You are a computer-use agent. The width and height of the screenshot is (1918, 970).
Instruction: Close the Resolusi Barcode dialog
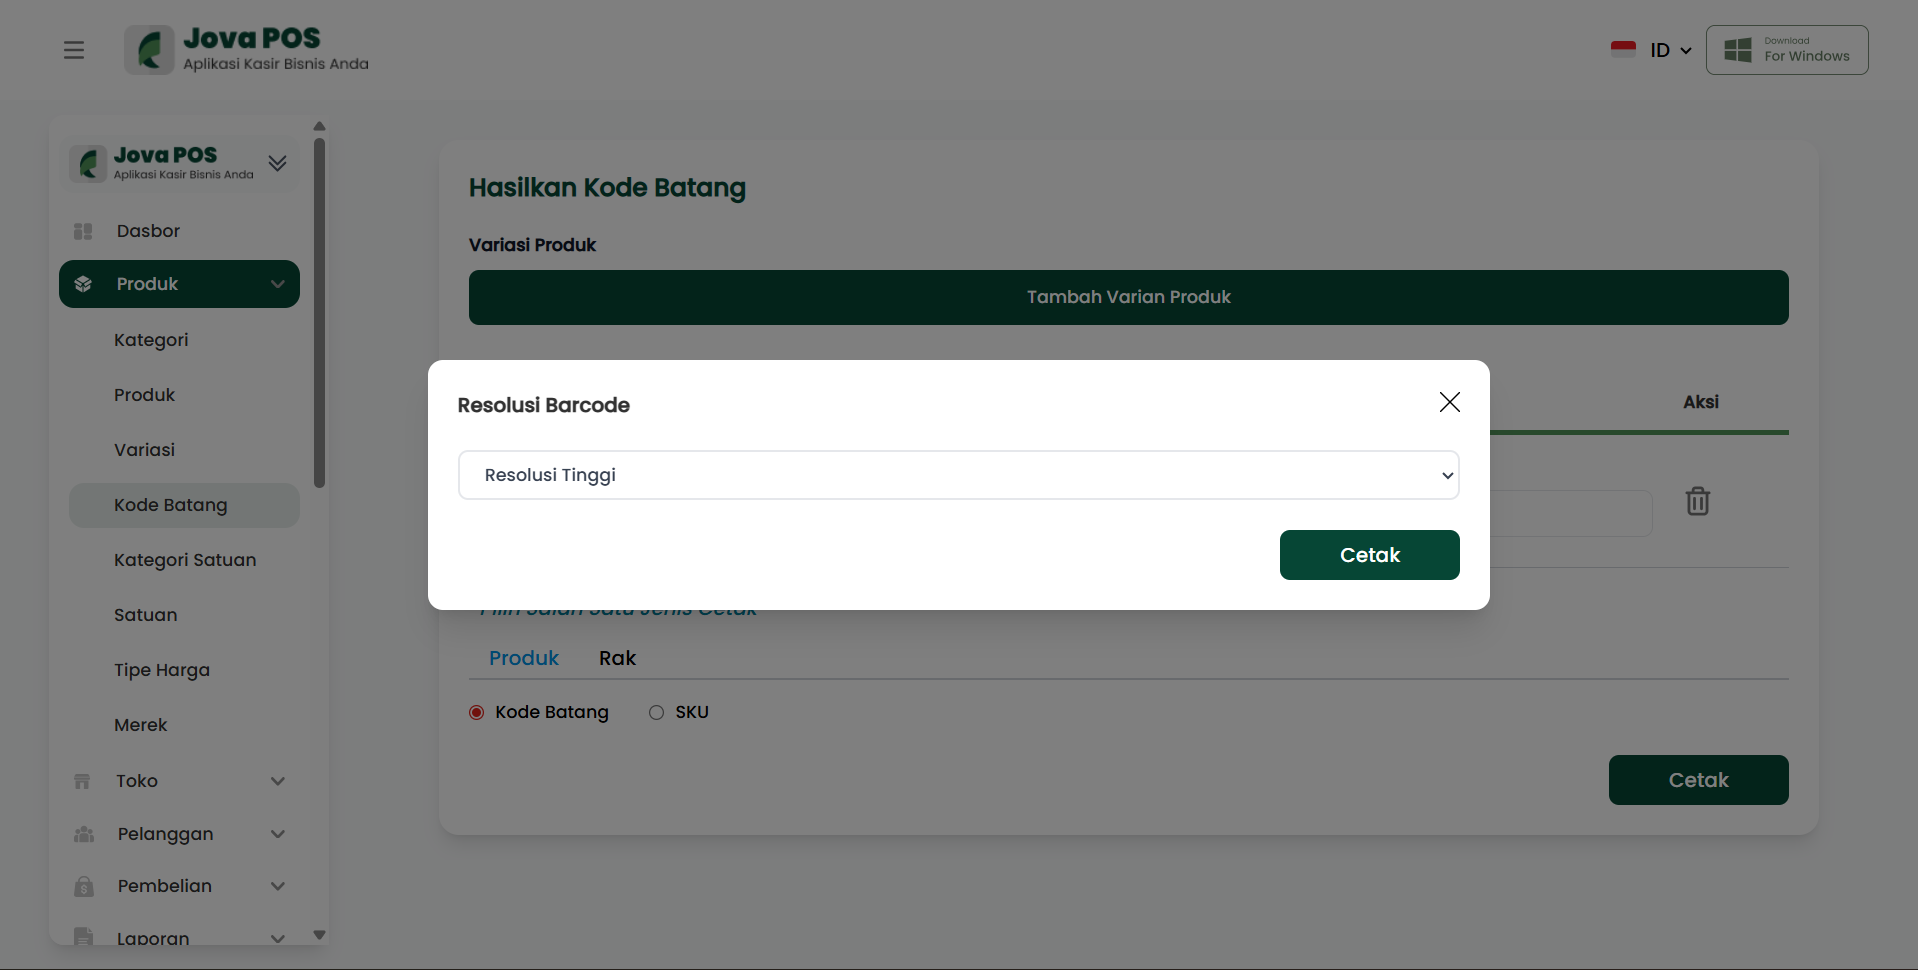pyautogui.click(x=1449, y=402)
